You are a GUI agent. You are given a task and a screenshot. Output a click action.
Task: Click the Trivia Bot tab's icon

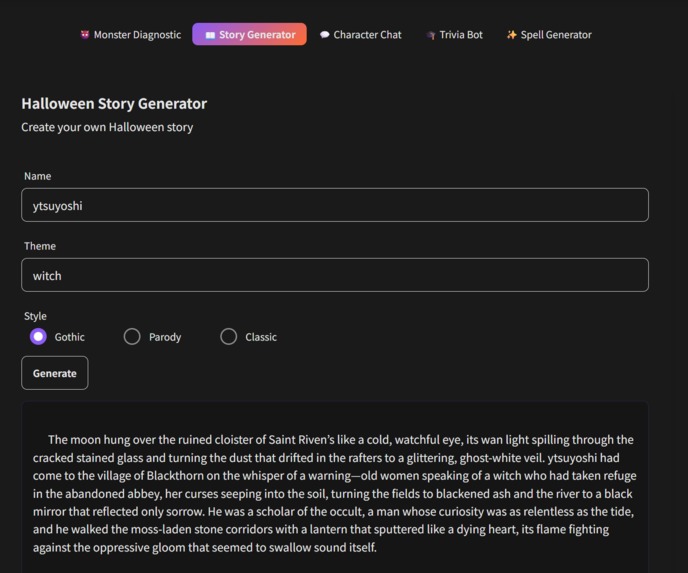pos(431,35)
